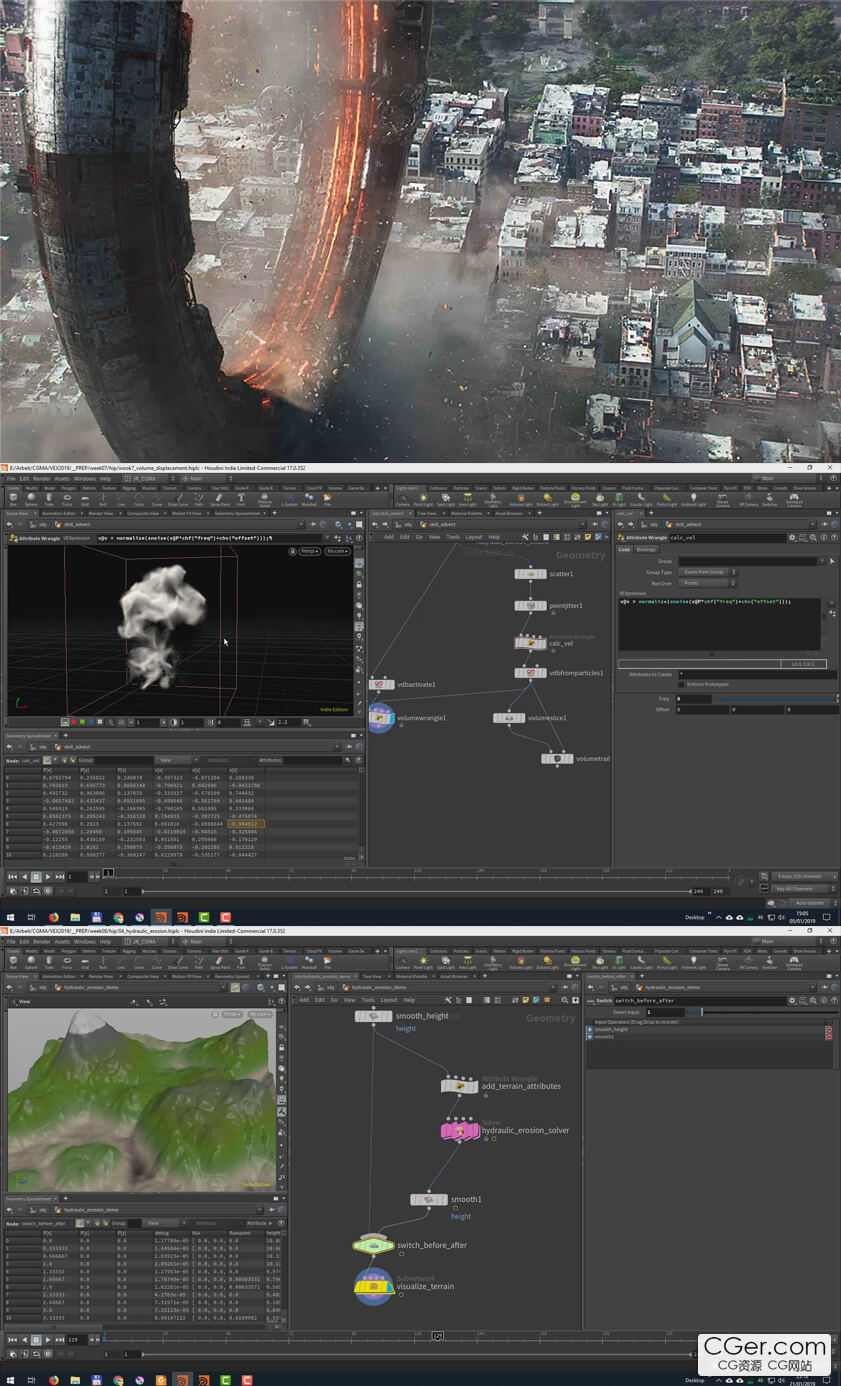
Task: Open the Start menu on the 05/01/2019 taskbar
Action: coord(10,917)
